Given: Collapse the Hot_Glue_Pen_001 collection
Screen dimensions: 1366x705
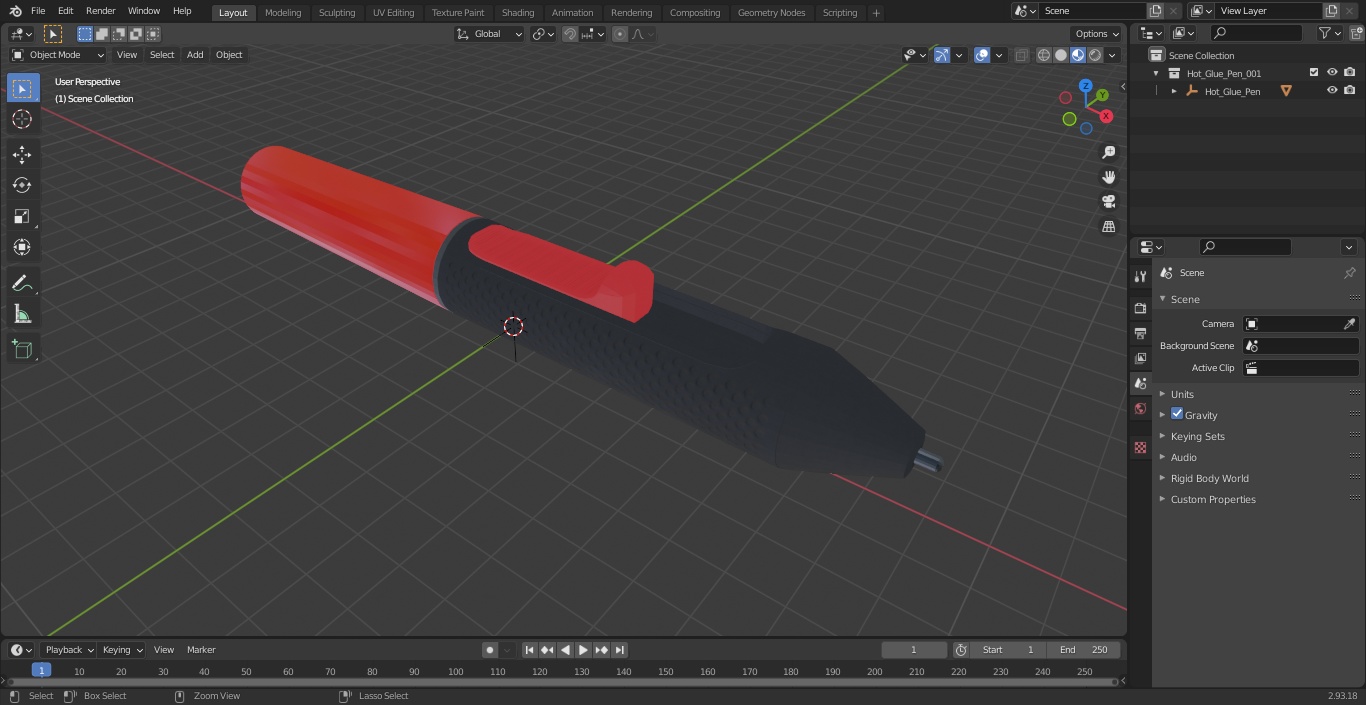Looking at the screenshot, I should 1156,73.
